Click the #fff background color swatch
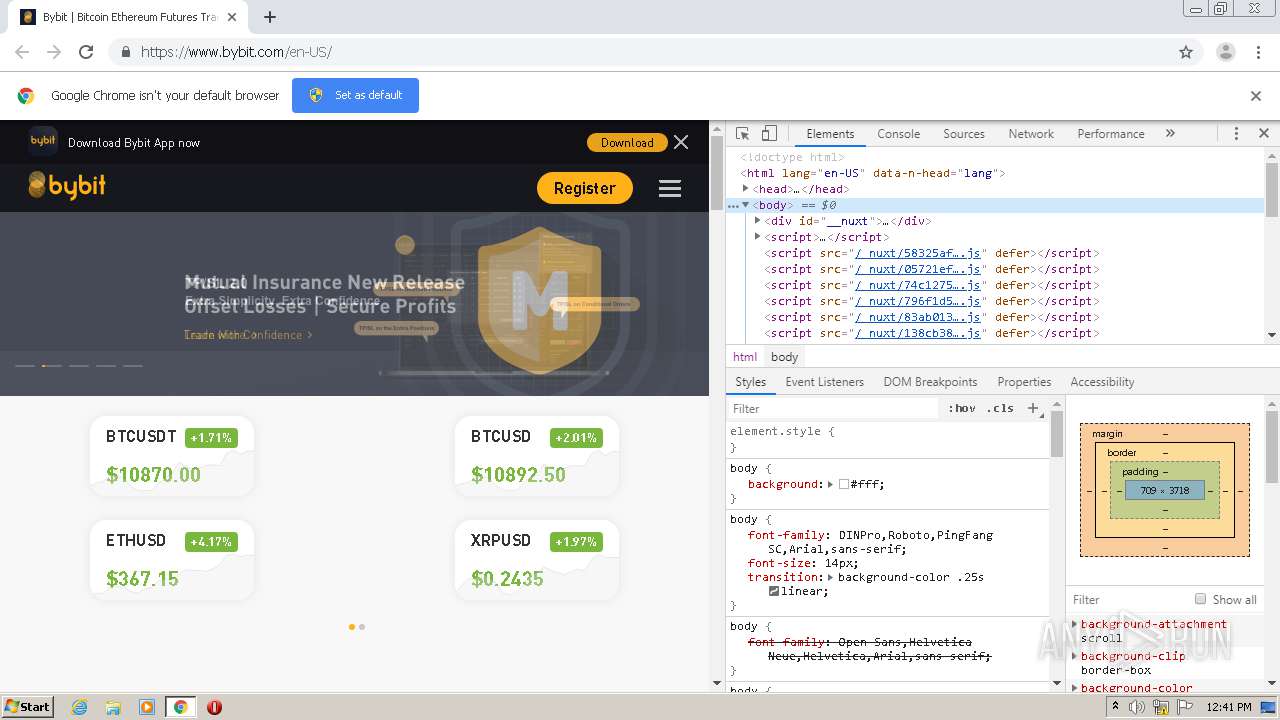Viewport: 1280px width, 720px height. 844,484
